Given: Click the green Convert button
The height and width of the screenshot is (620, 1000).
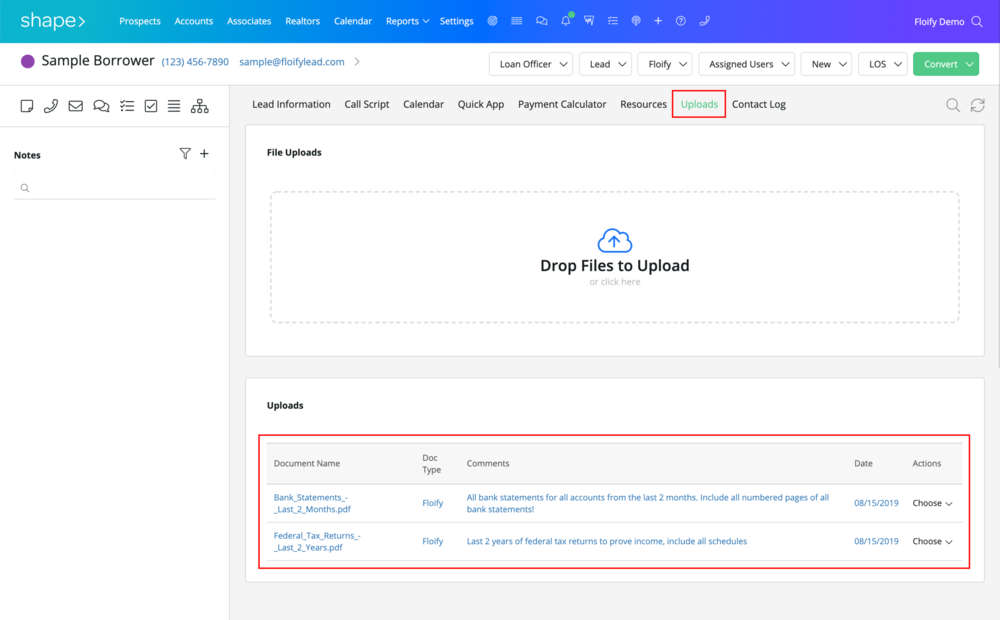Looking at the screenshot, I should (946, 64).
